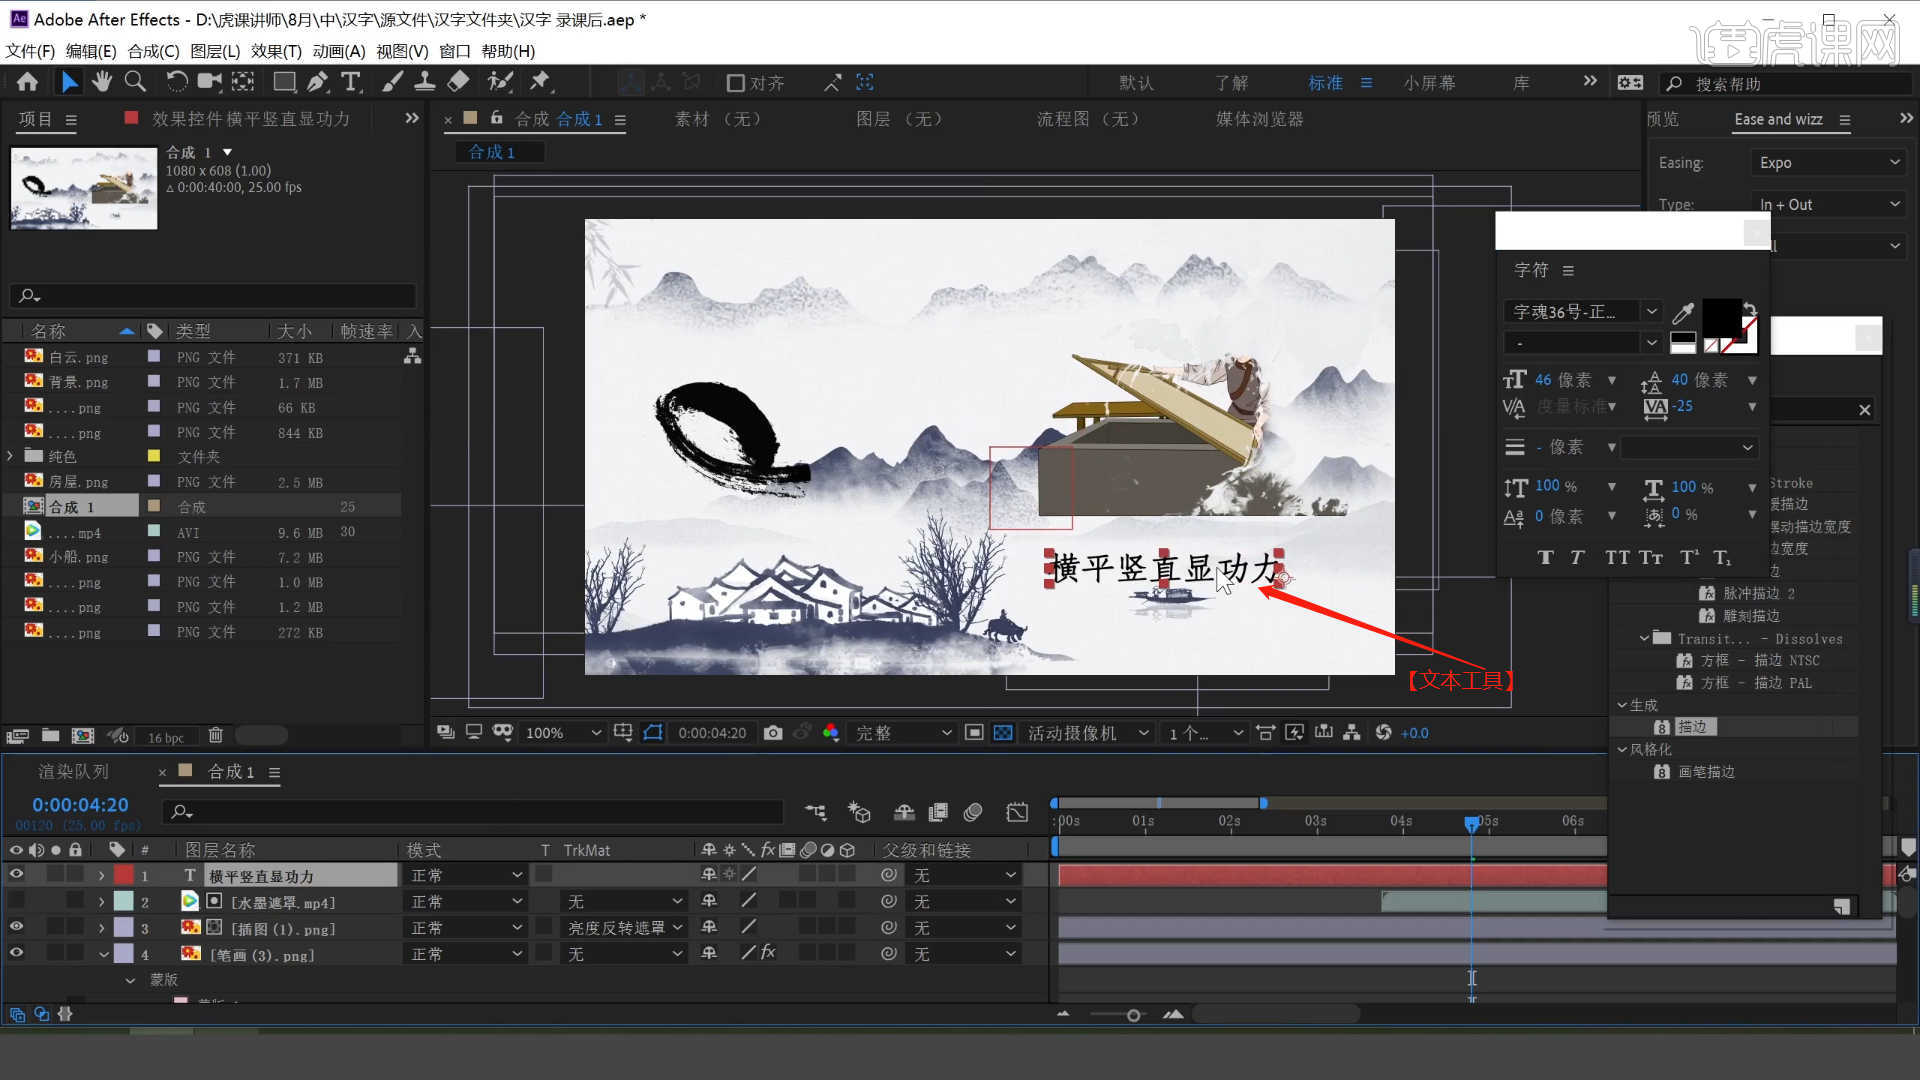Toggle Faux Bold in Character panel
Image resolution: width=1920 pixels, height=1080 pixels.
click(1545, 558)
